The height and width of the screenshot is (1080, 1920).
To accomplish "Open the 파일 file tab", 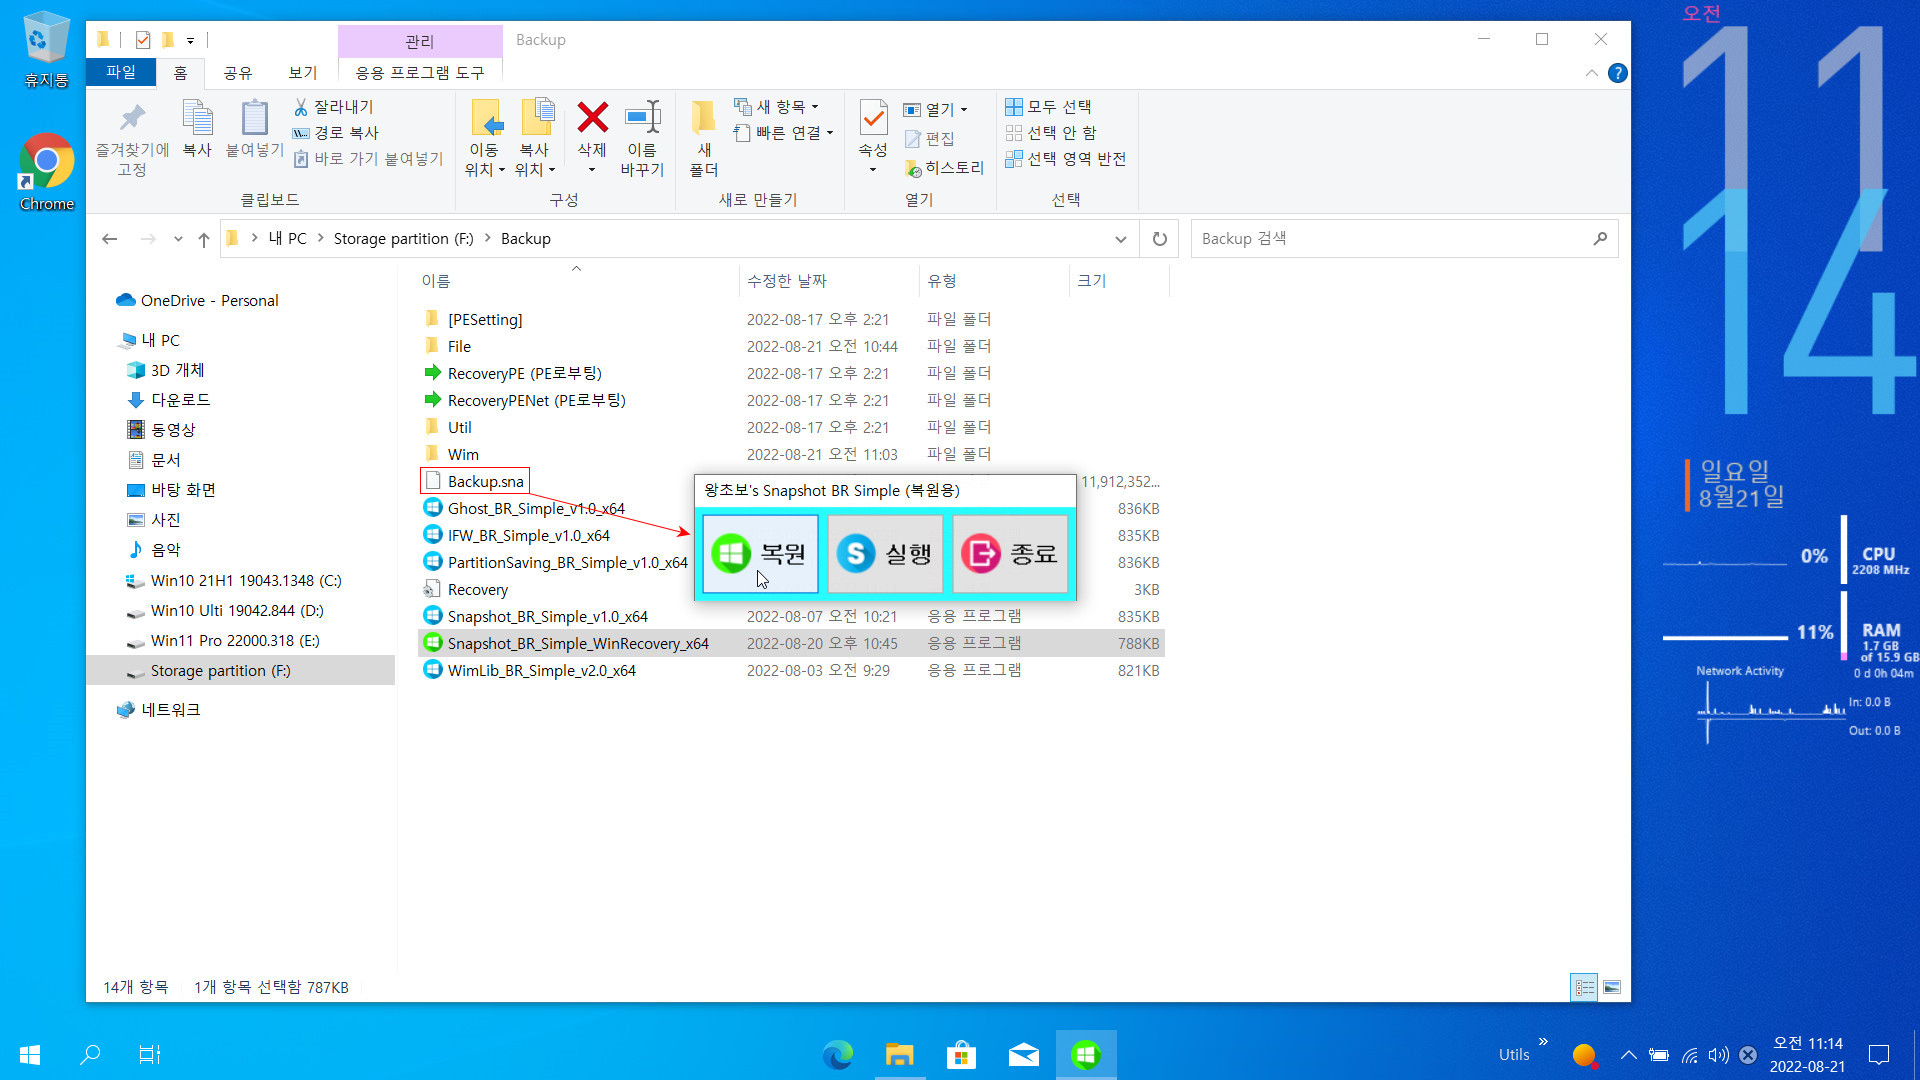I will pyautogui.click(x=121, y=72).
